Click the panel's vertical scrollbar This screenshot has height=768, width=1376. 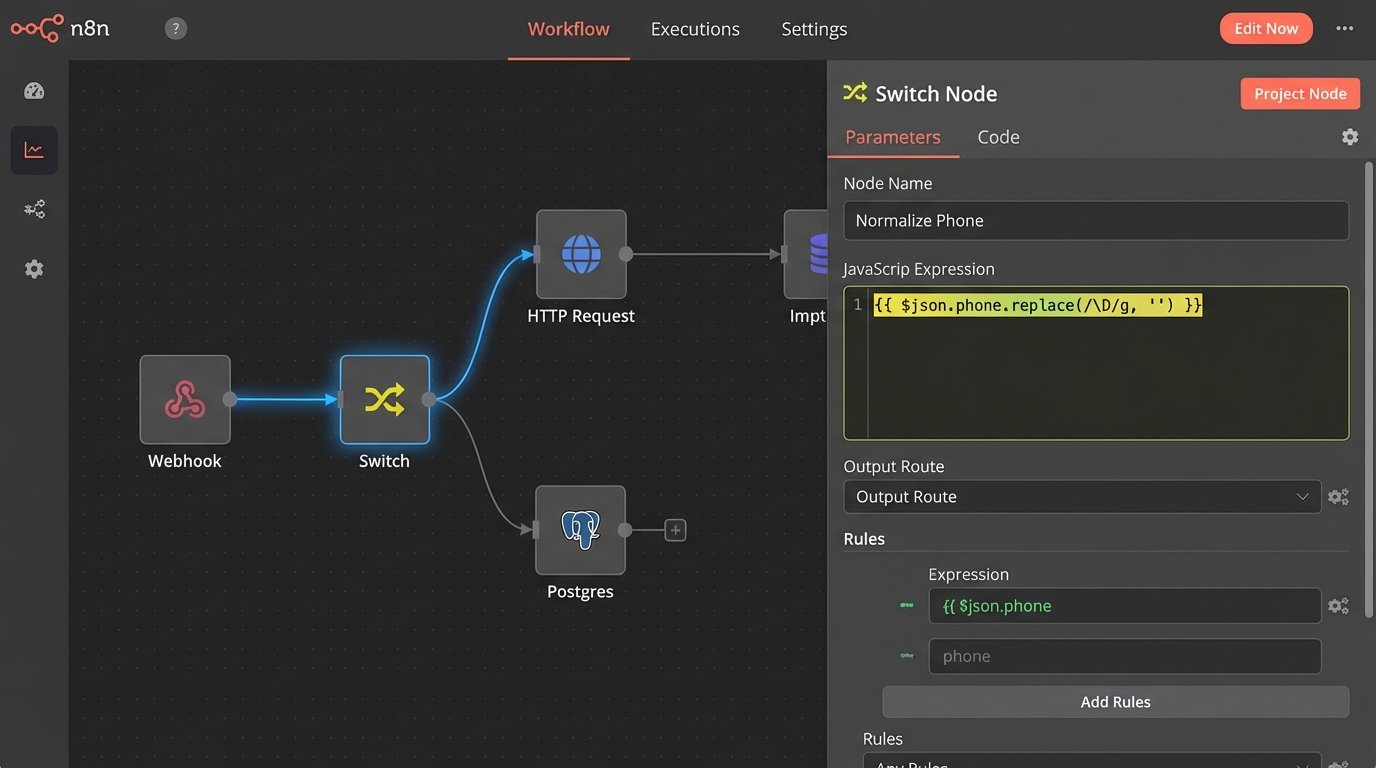click(1368, 390)
